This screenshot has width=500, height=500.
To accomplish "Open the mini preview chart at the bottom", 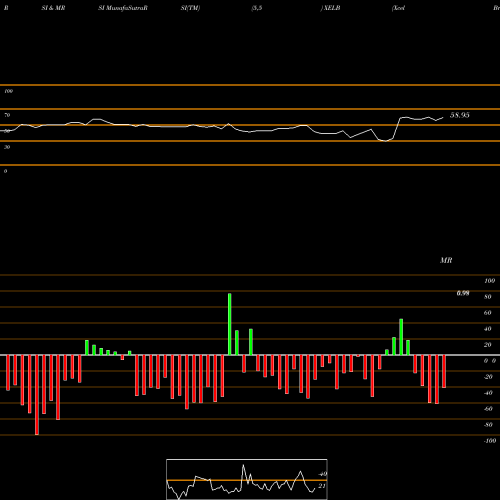I will (x=247, y=479).
